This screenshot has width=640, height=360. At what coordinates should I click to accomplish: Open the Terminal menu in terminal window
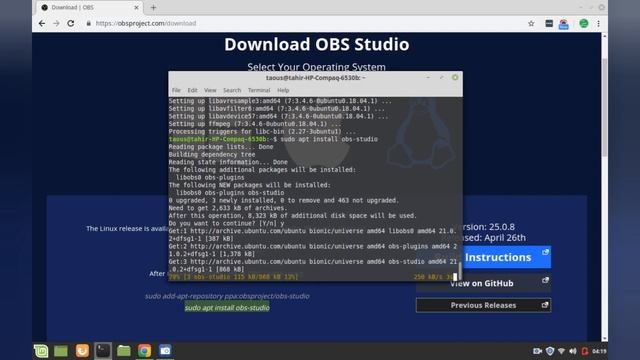click(259, 90)
